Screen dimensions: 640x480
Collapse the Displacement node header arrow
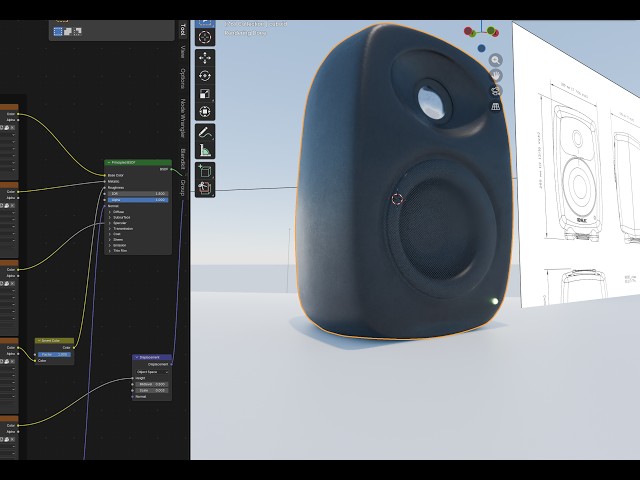click(136, 357)
